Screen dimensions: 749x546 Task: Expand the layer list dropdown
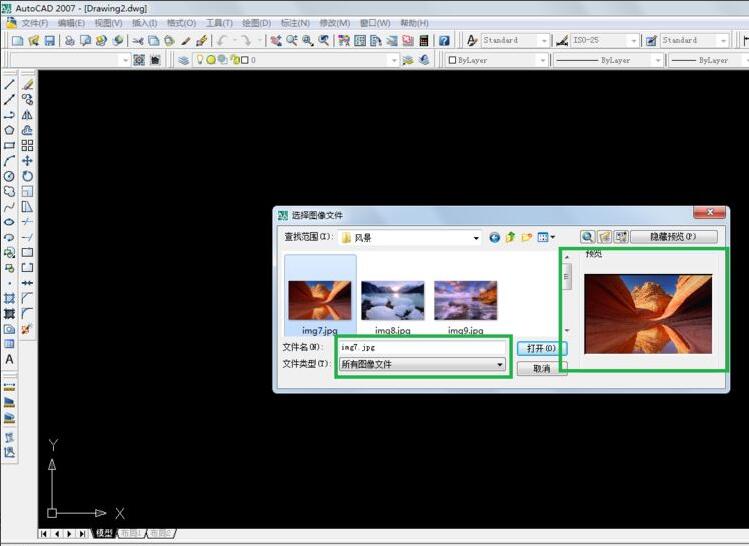(x=394, y=60)
